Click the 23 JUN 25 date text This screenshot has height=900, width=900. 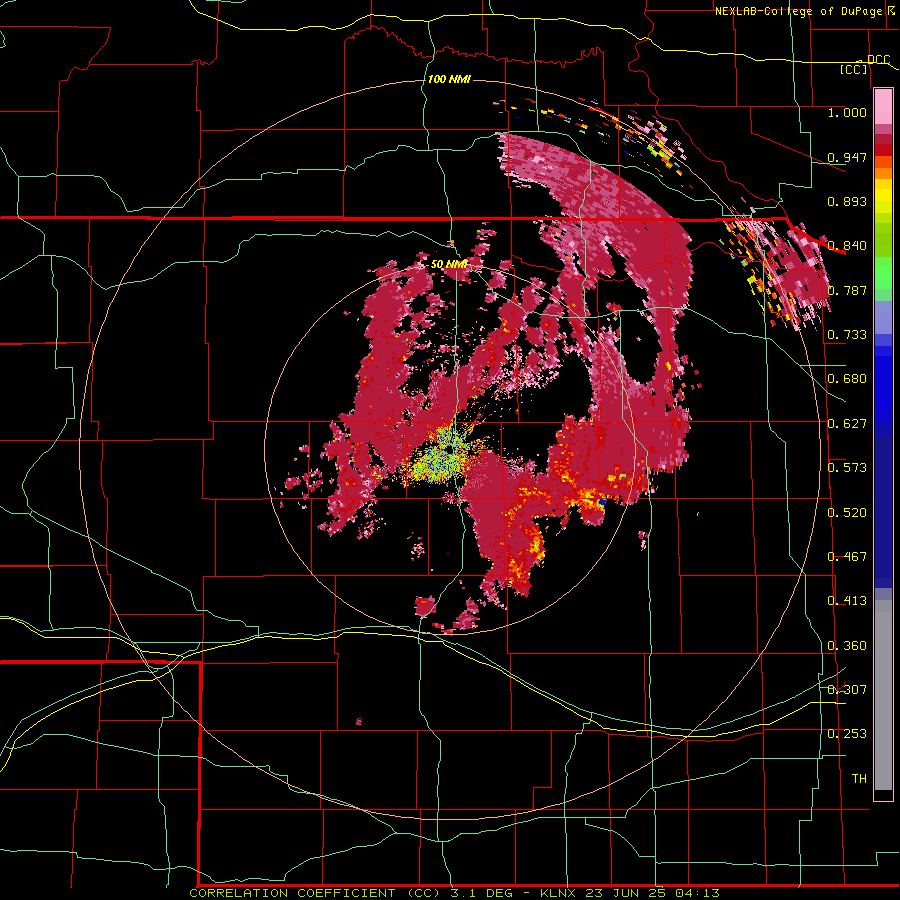pos(624,893)
